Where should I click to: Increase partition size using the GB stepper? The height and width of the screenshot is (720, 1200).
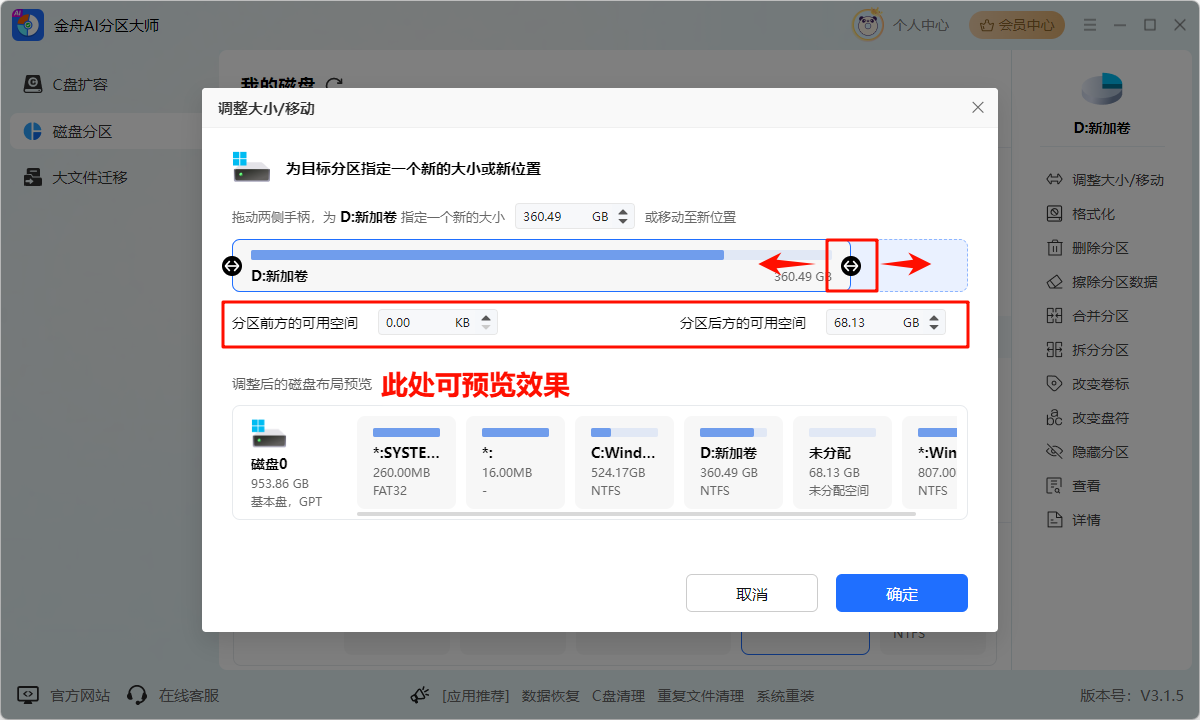[x=622, y=210]
